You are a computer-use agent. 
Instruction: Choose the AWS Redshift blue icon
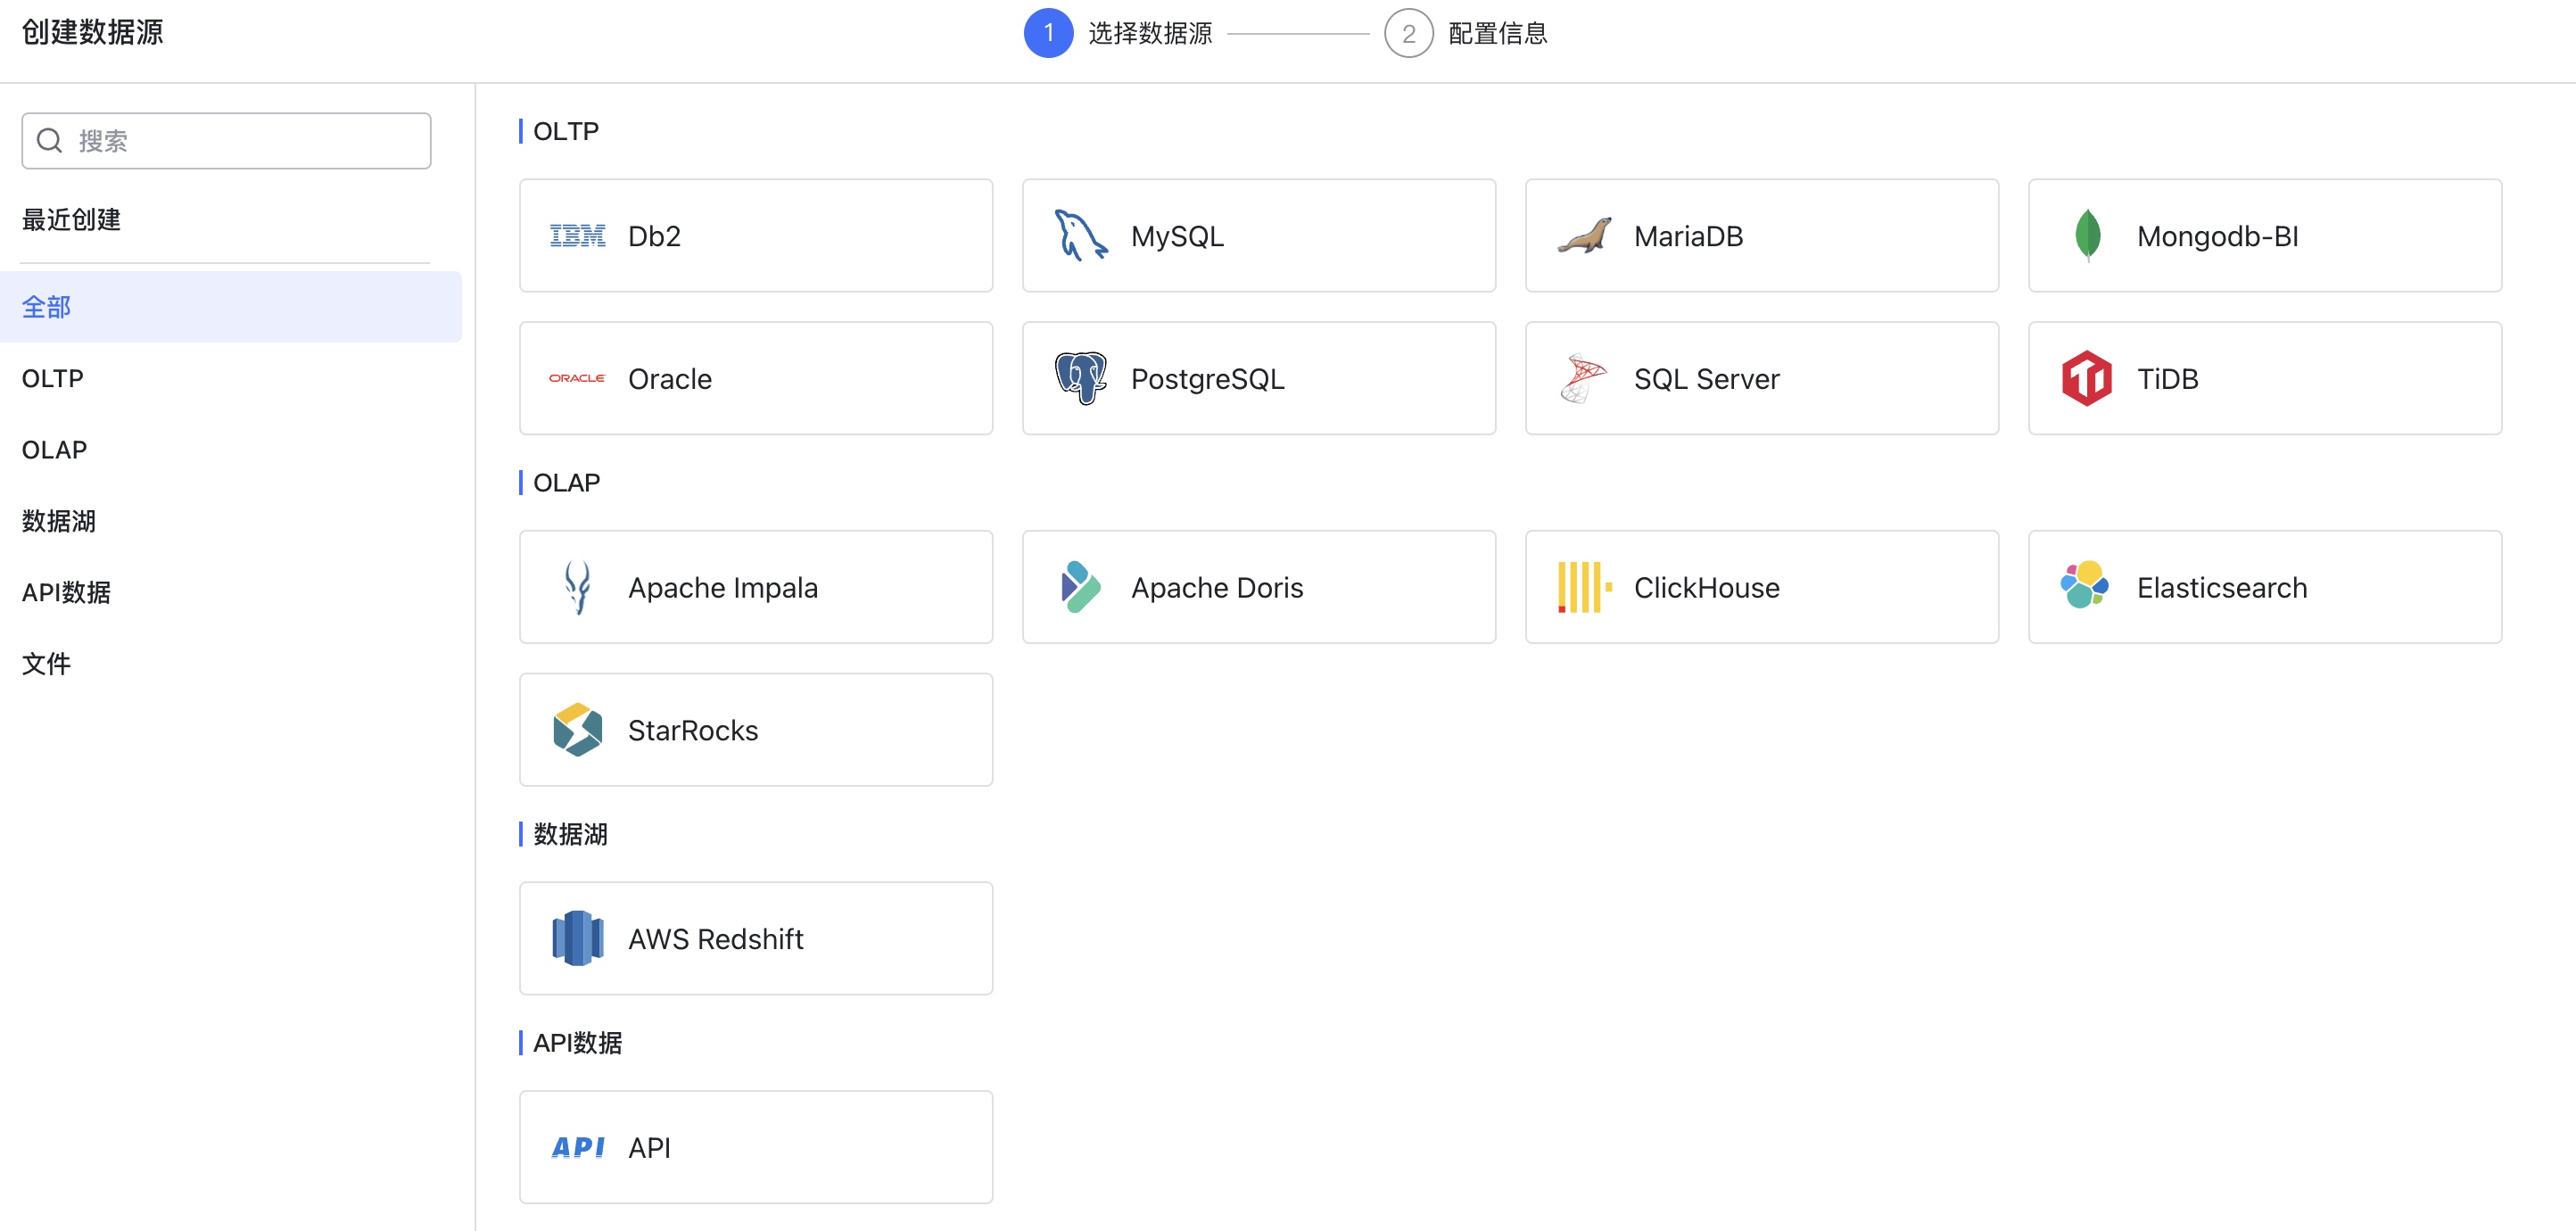[x=577, y=938]
